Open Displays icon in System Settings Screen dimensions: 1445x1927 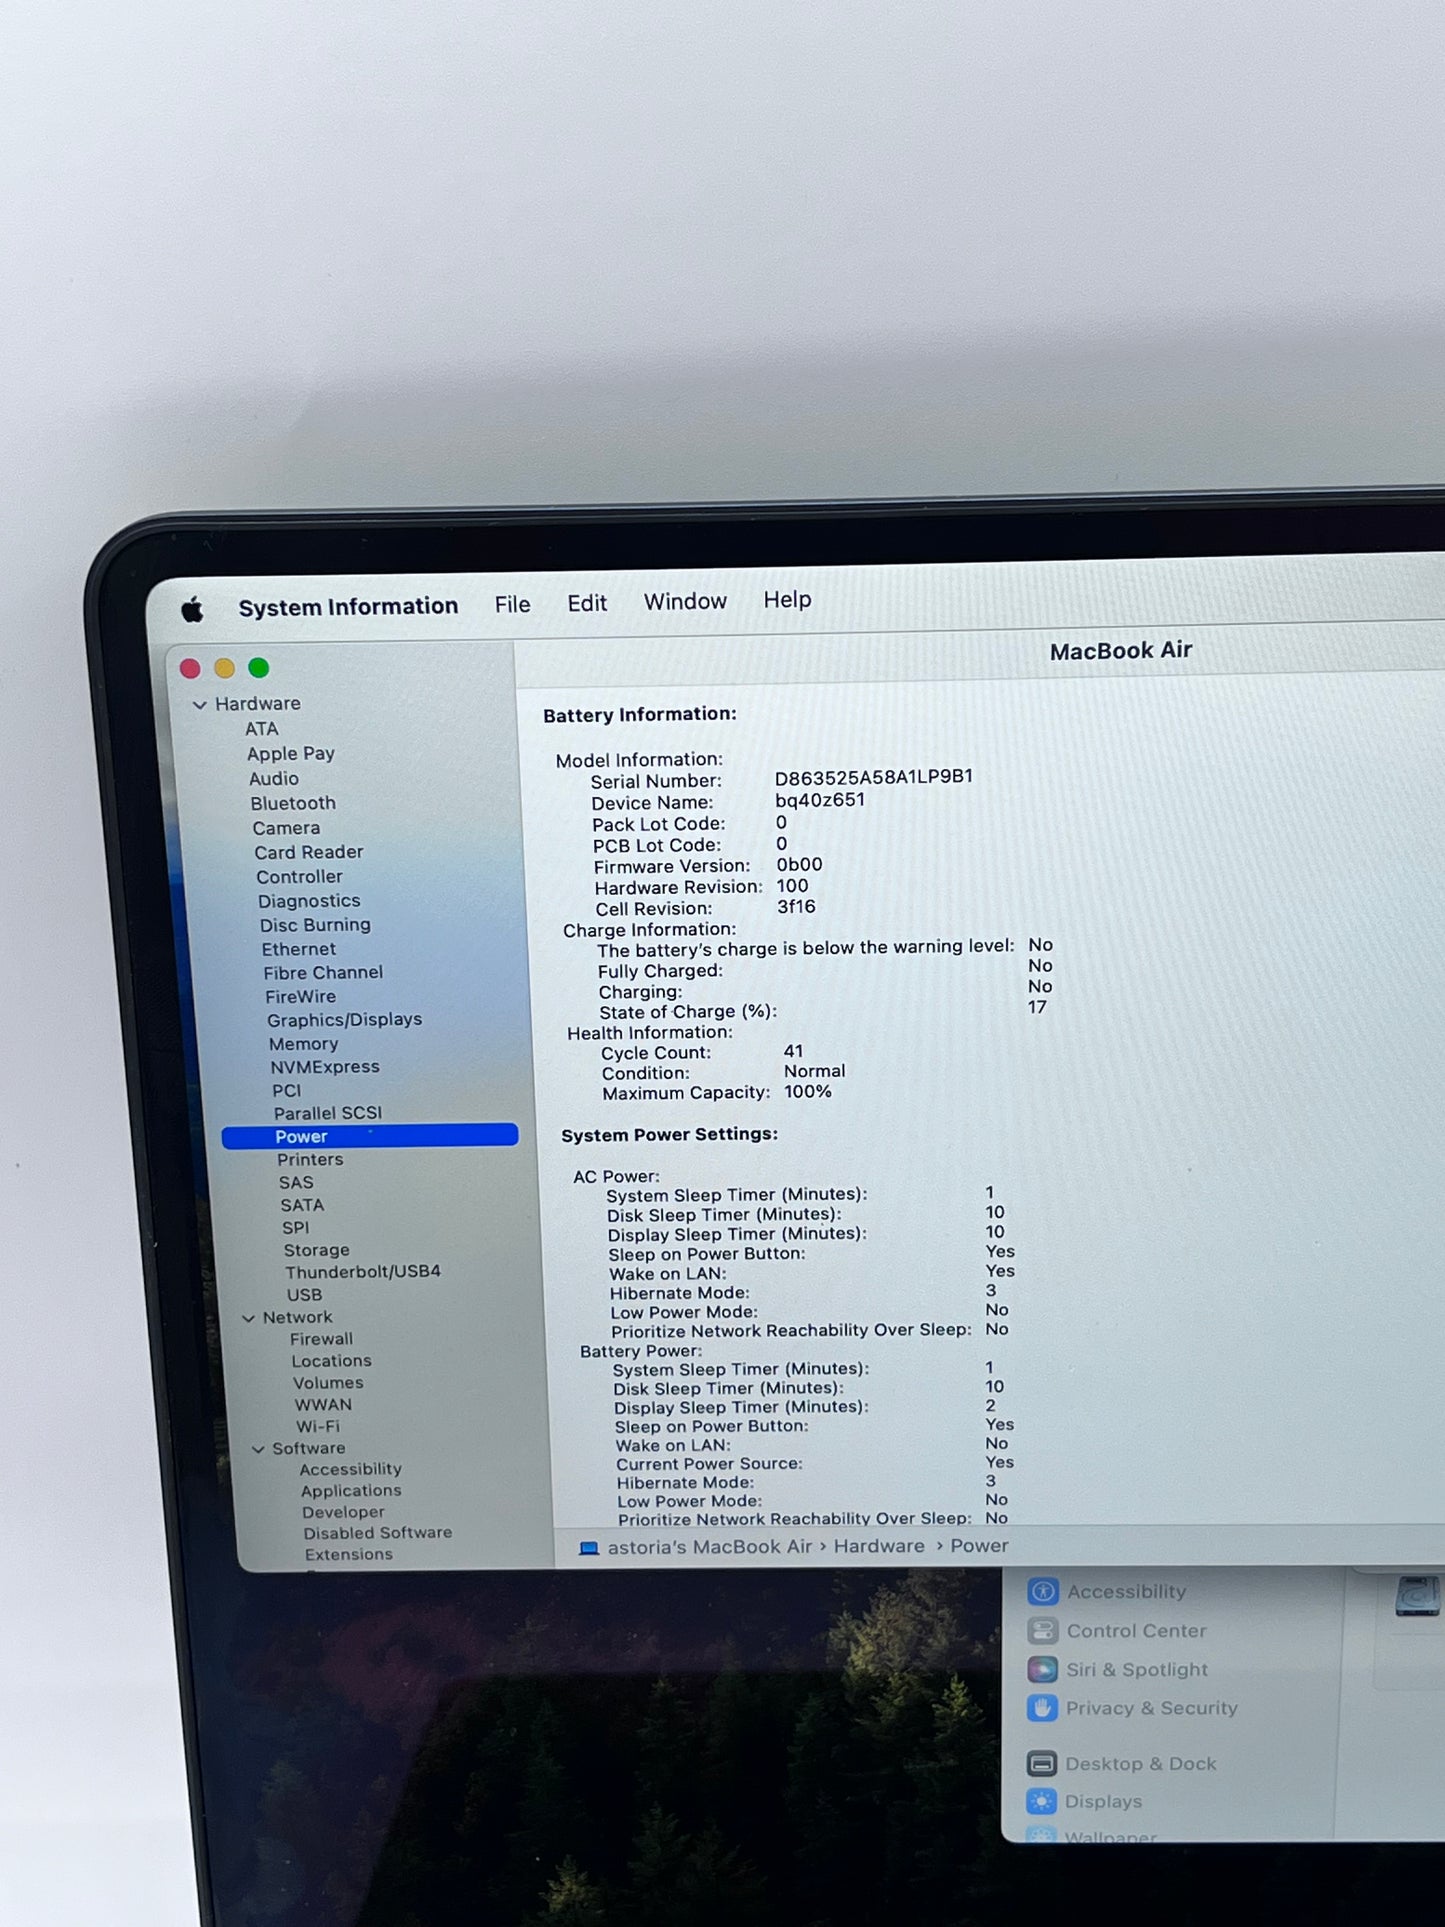click(1041, 1802)
